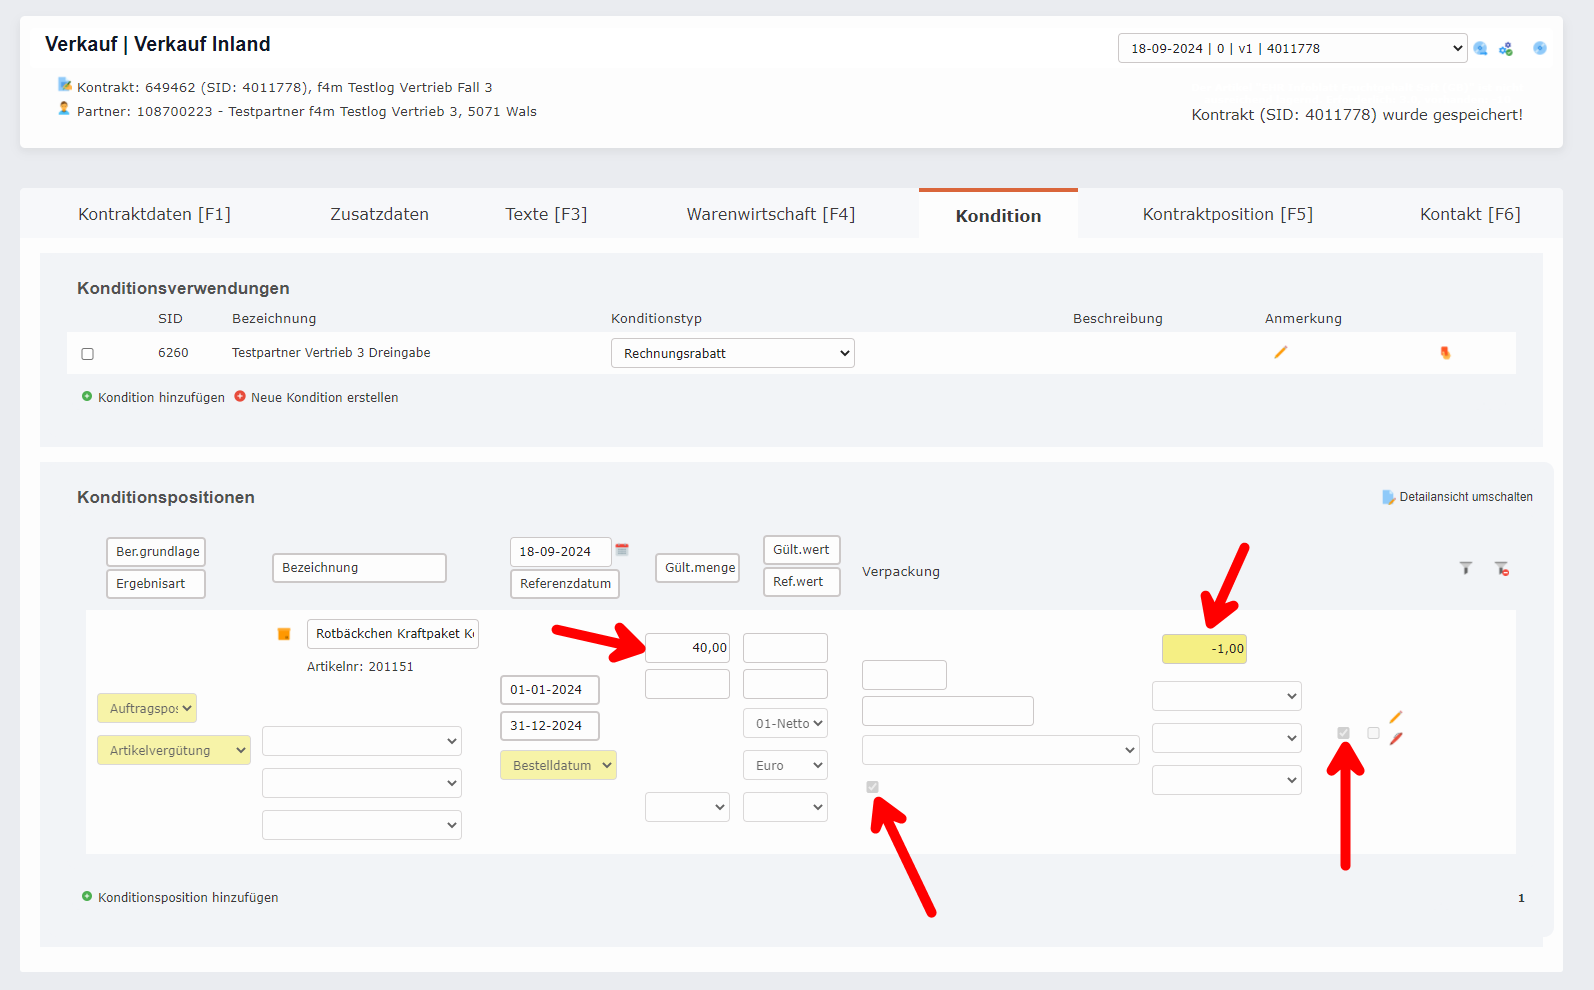Tick the checkbox for condition 6260
Image resolution: width=1594 pixels, height=990 pixels.
click(87, 354)
